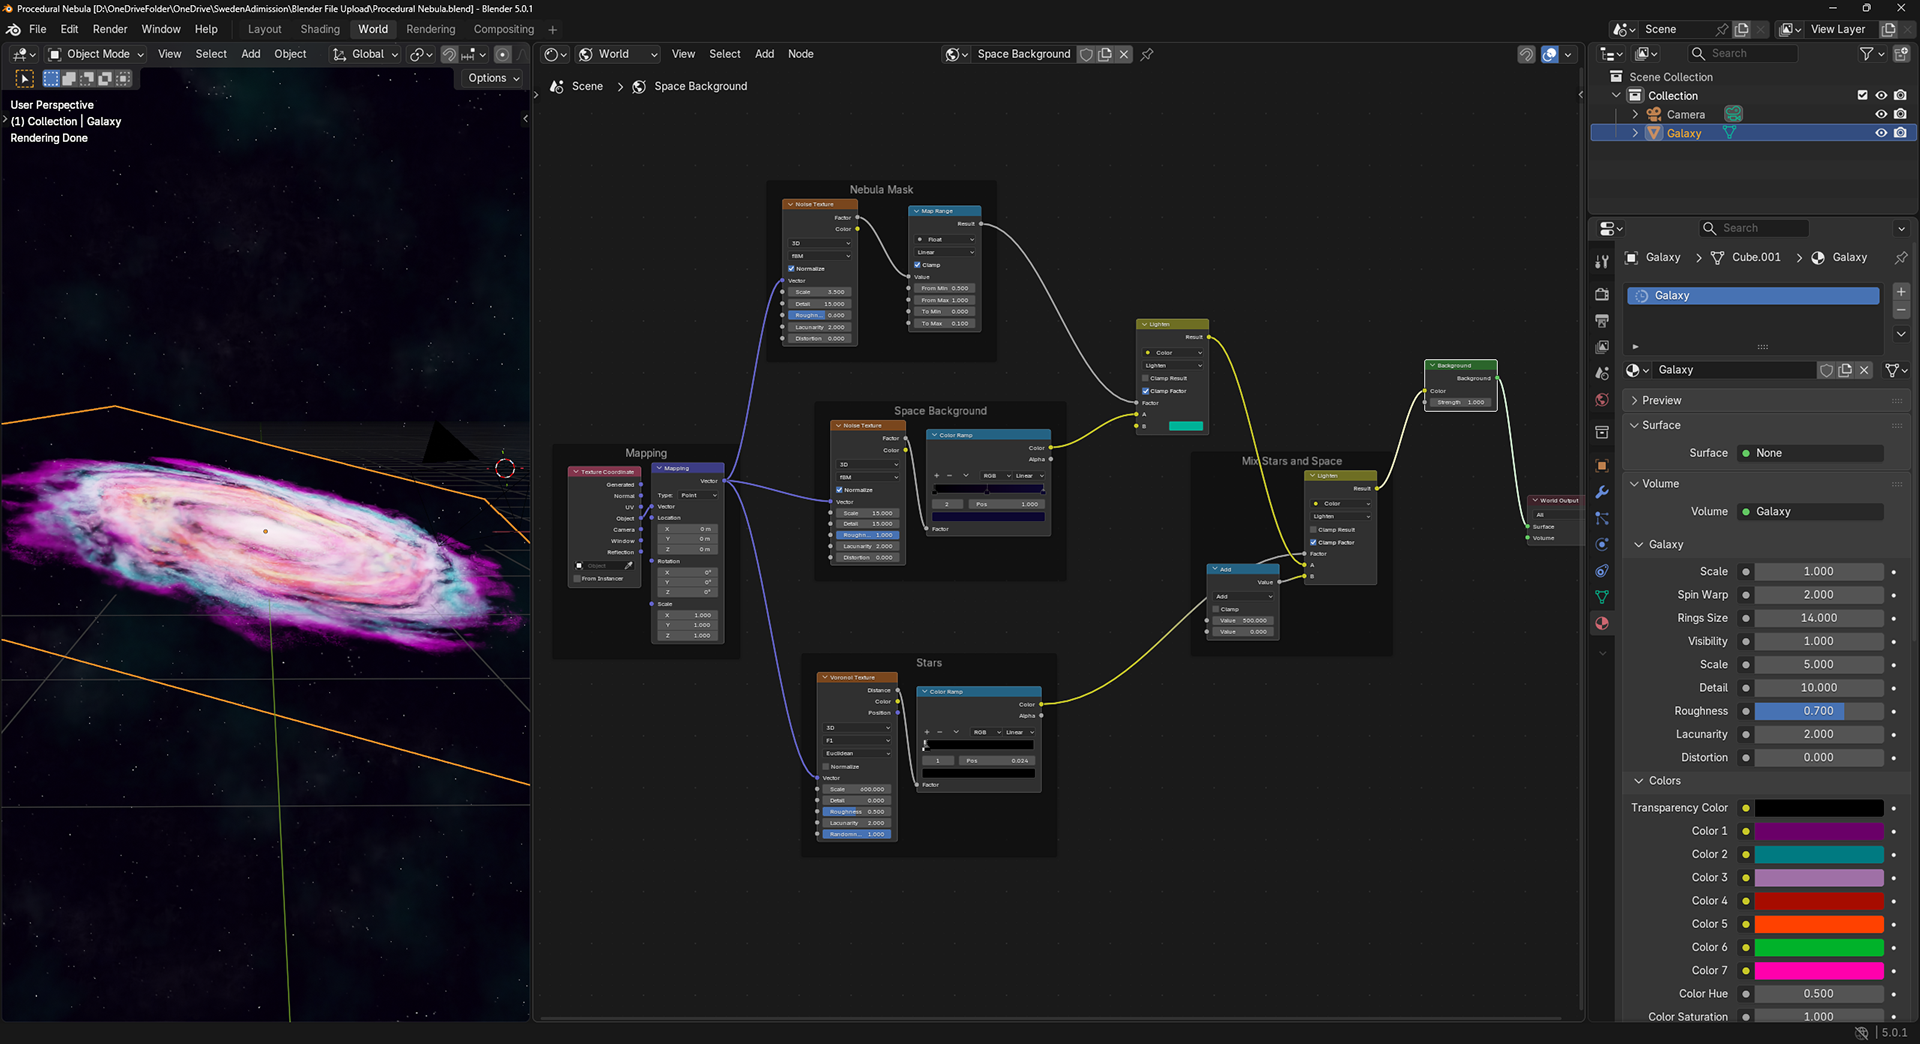
Task: Open the viewport Object menu
Action: coord(290,54)
